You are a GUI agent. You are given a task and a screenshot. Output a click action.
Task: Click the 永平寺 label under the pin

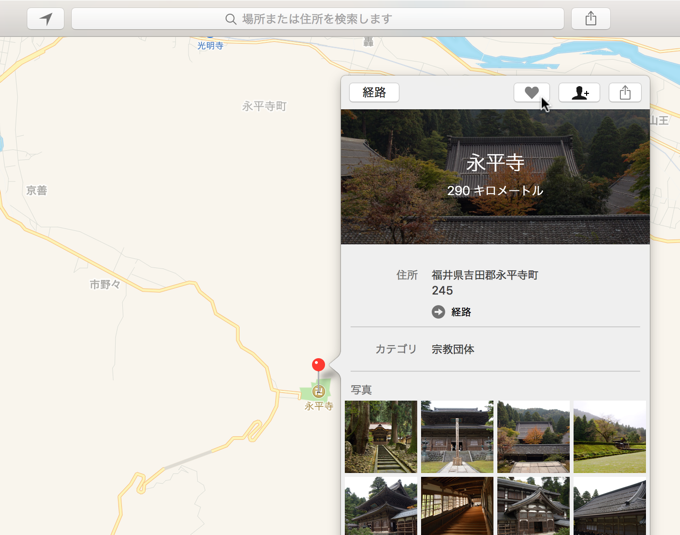point(319,406)
